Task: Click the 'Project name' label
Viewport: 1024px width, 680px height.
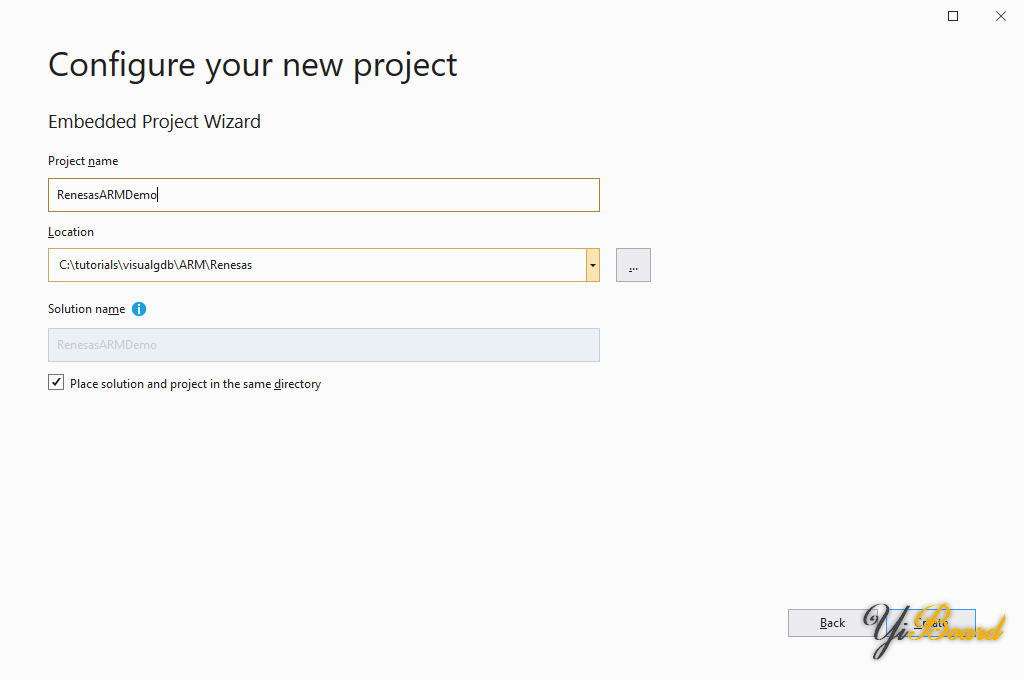Action: tap(83, 161)
